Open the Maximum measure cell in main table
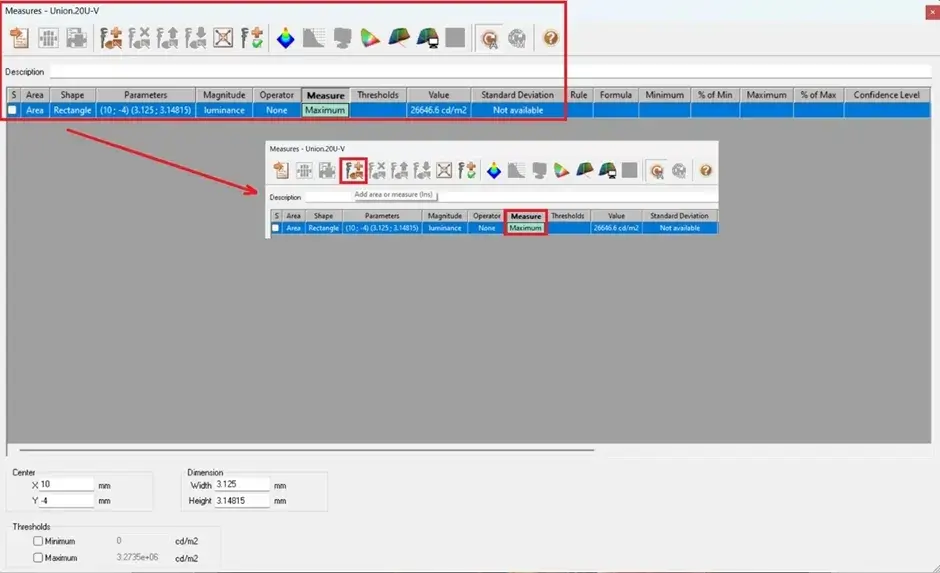 (325, 110)
